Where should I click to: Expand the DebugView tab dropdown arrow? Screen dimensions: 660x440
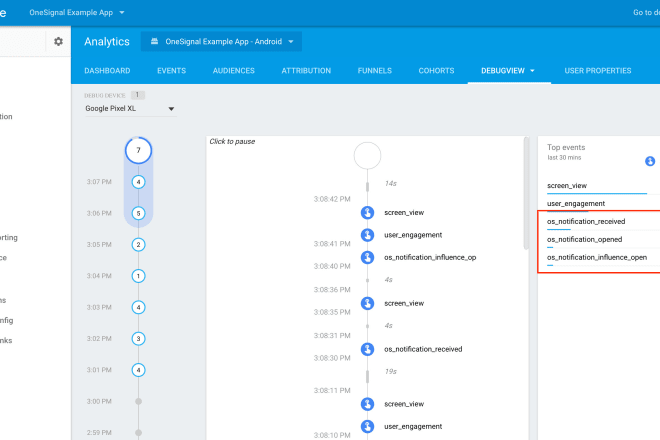click(x=532, y=71)
